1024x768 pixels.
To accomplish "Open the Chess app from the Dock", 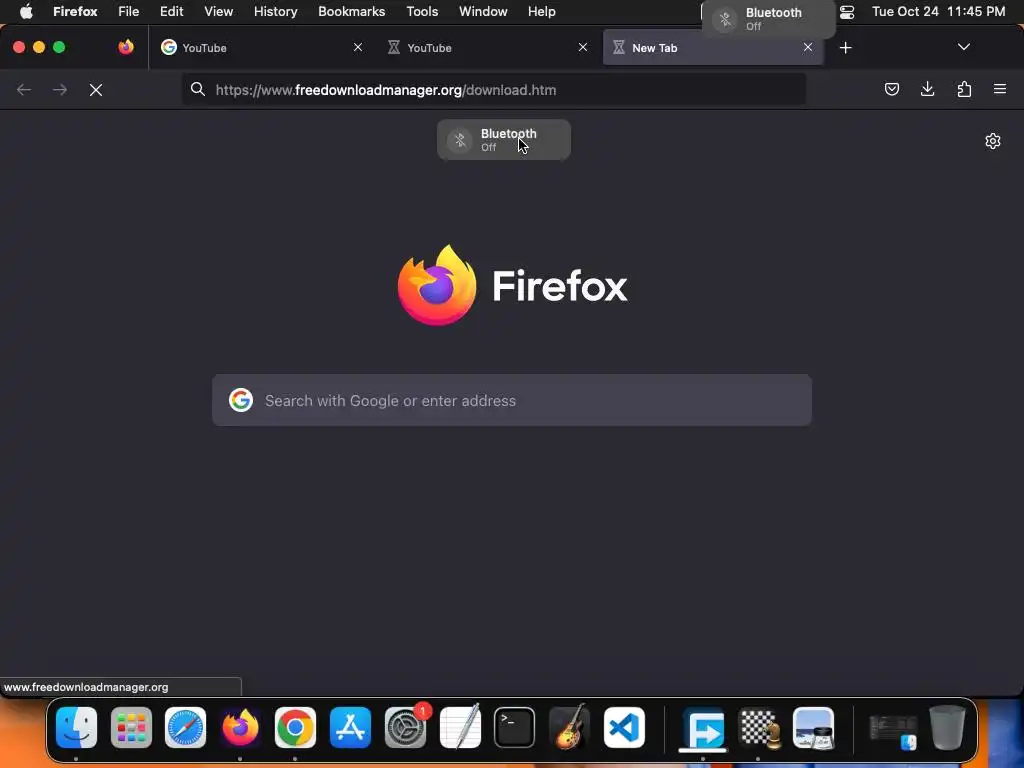I will [758, 727].
